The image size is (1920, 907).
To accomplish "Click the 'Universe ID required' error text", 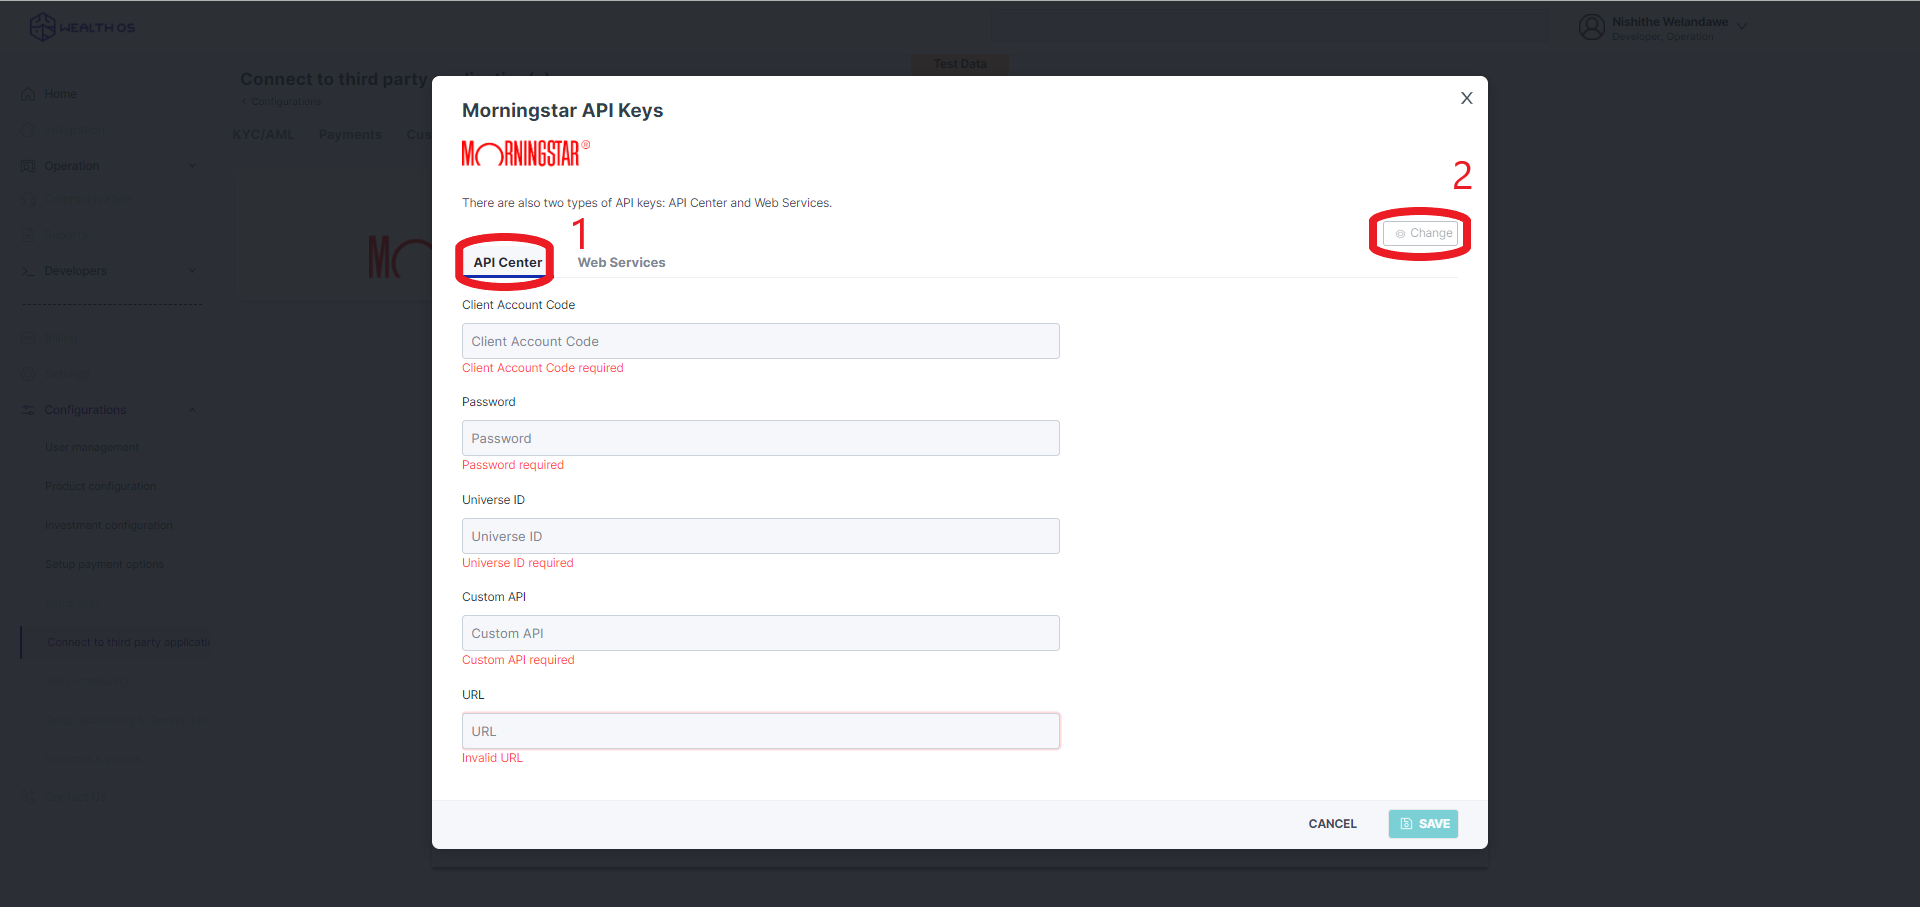I will pos(518,563).
